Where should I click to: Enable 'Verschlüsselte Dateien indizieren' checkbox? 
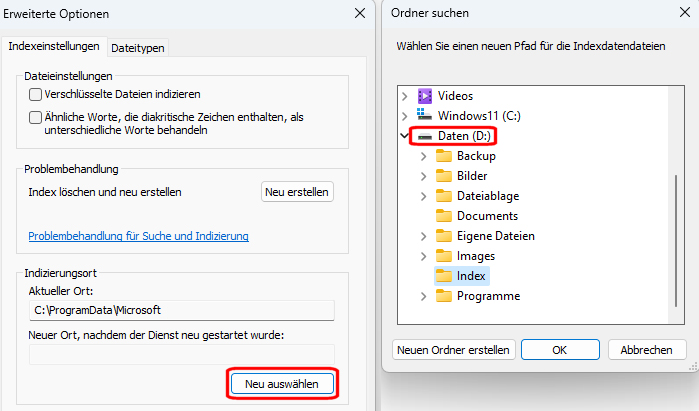tap(35, 95)
